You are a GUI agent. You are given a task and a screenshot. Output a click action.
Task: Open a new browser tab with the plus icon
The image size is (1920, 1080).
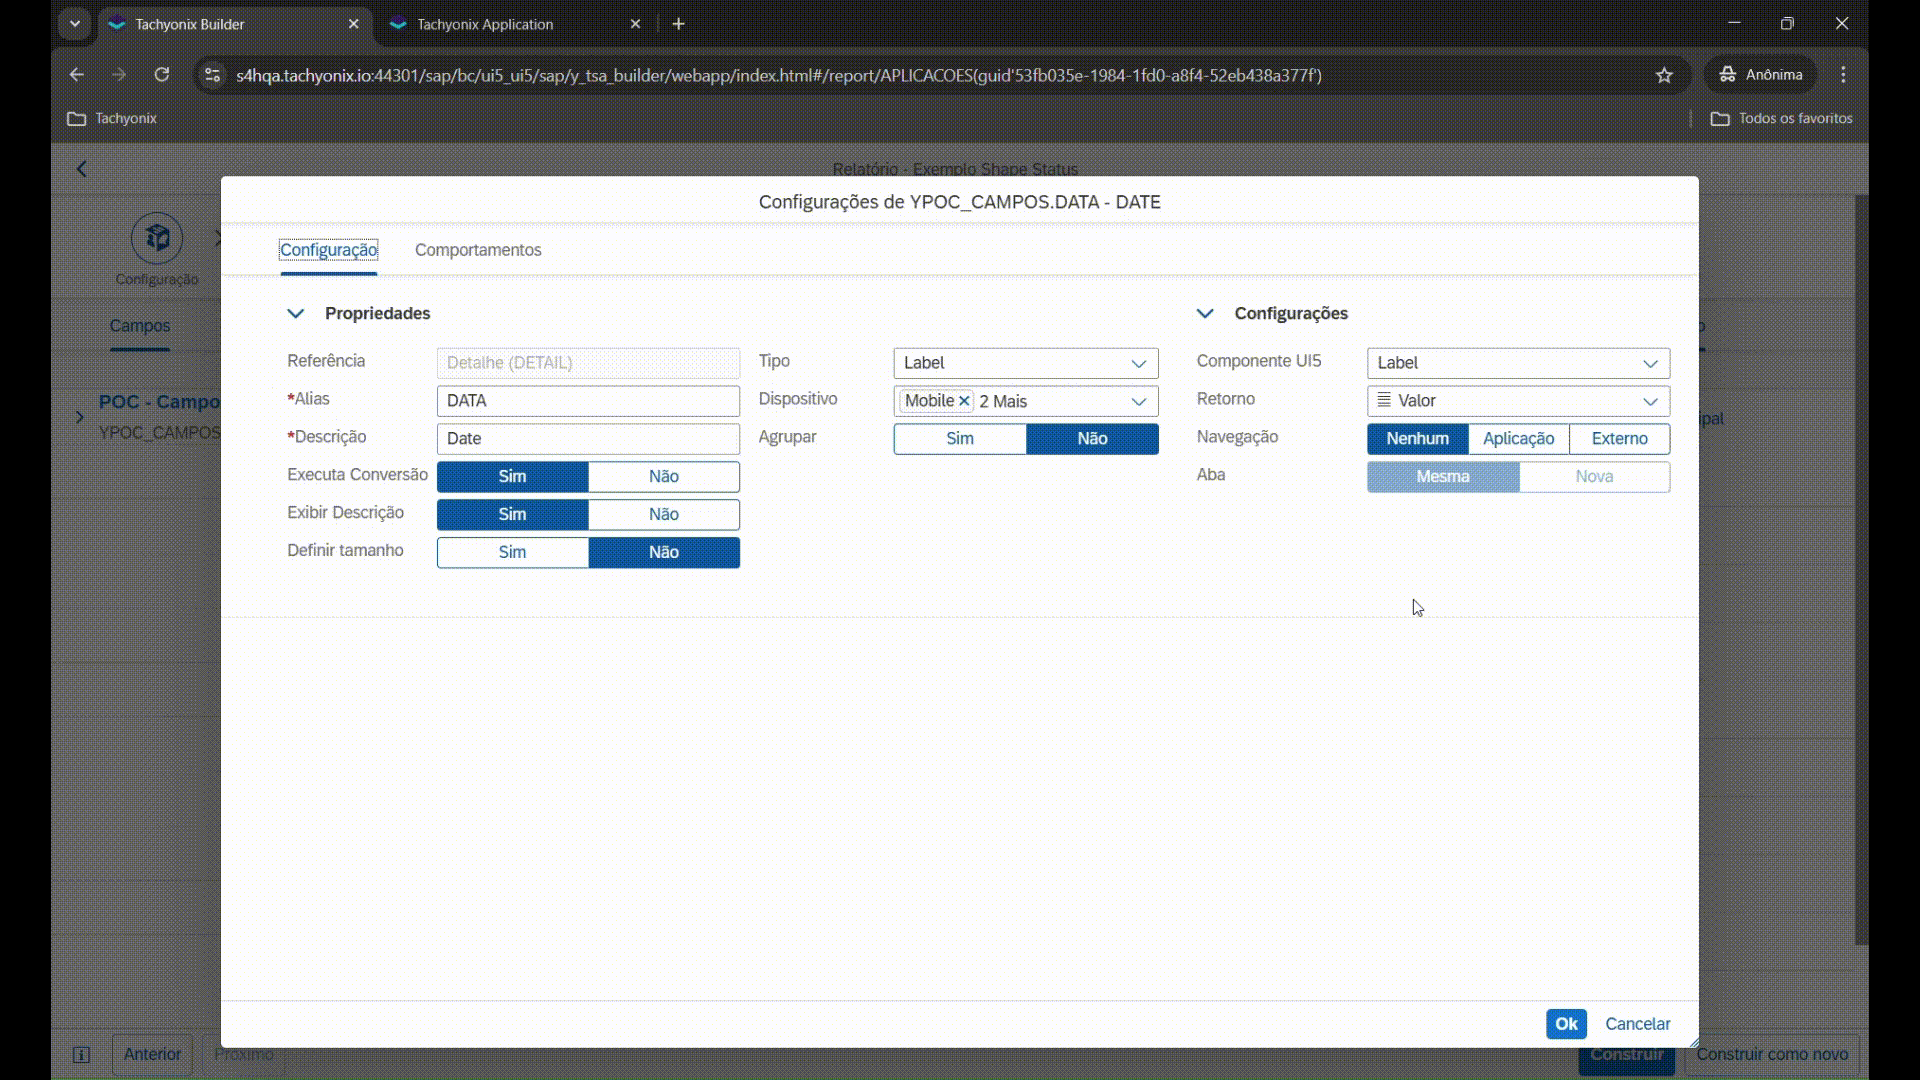click(679, 24)
